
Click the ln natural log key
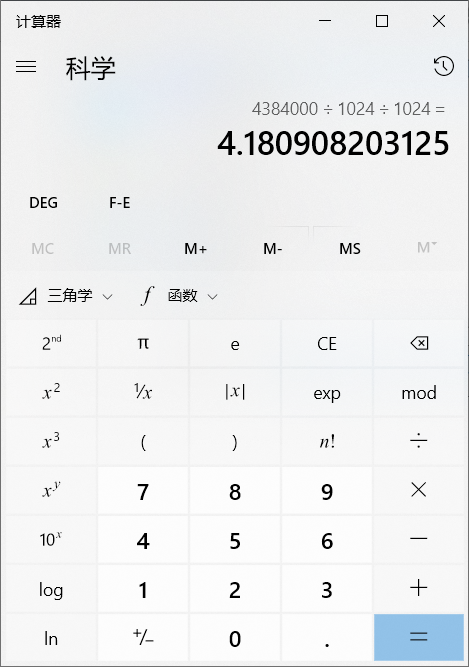pyautogui.click(x=51, y=637)
